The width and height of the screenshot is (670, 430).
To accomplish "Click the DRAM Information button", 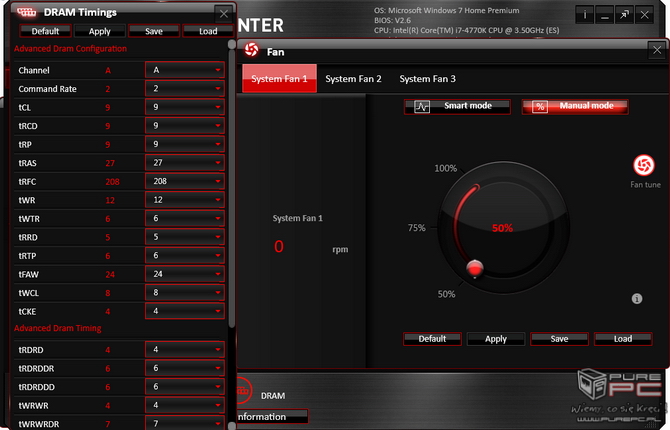I will click(x=272, y=417).
